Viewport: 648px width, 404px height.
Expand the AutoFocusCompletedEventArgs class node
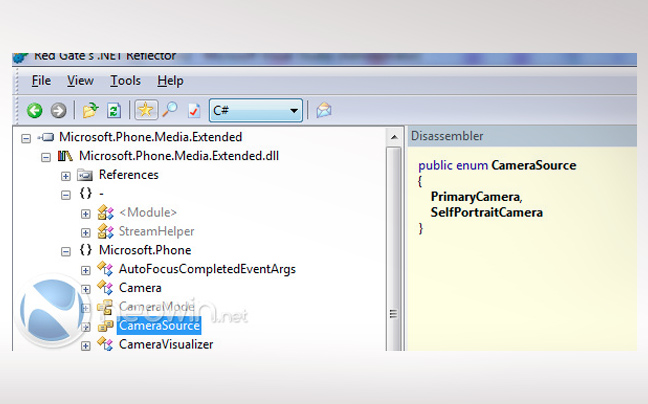[x=86, y=269]
